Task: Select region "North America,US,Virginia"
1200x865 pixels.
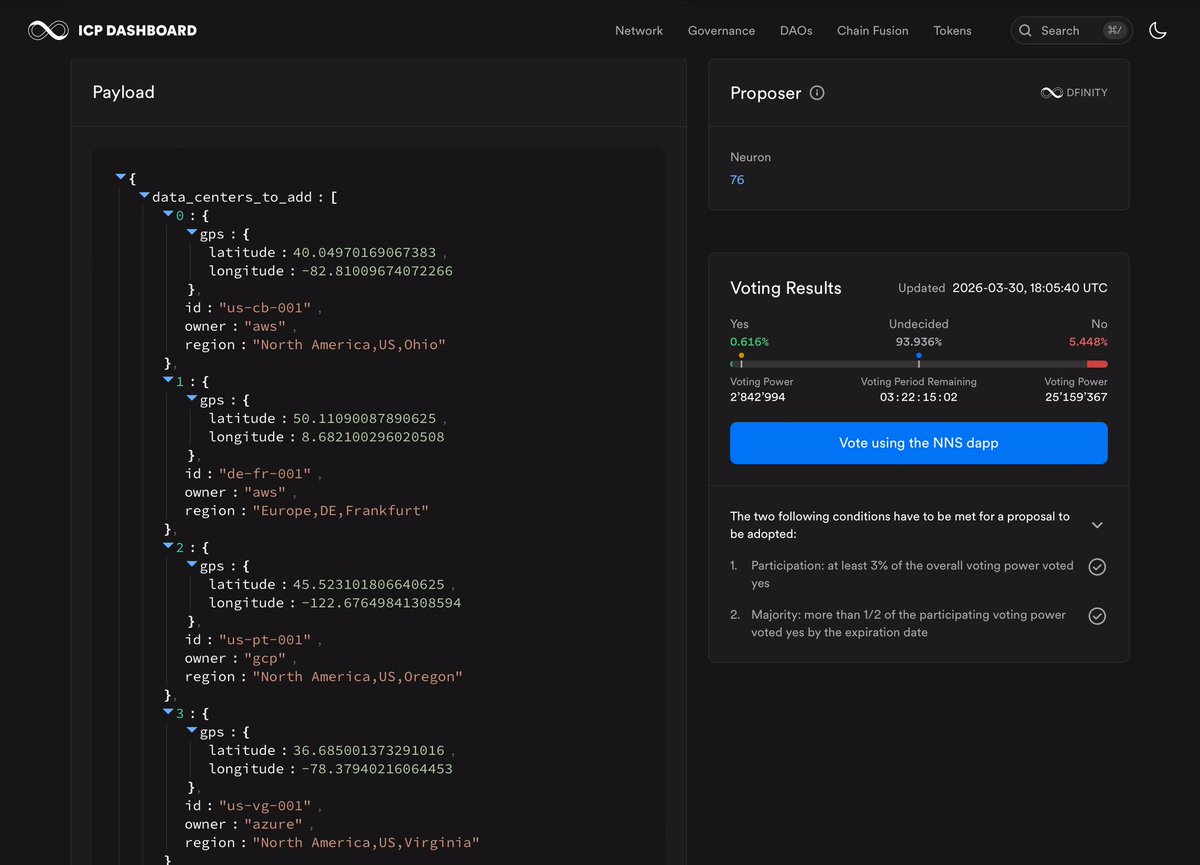Action: point(366,843)
